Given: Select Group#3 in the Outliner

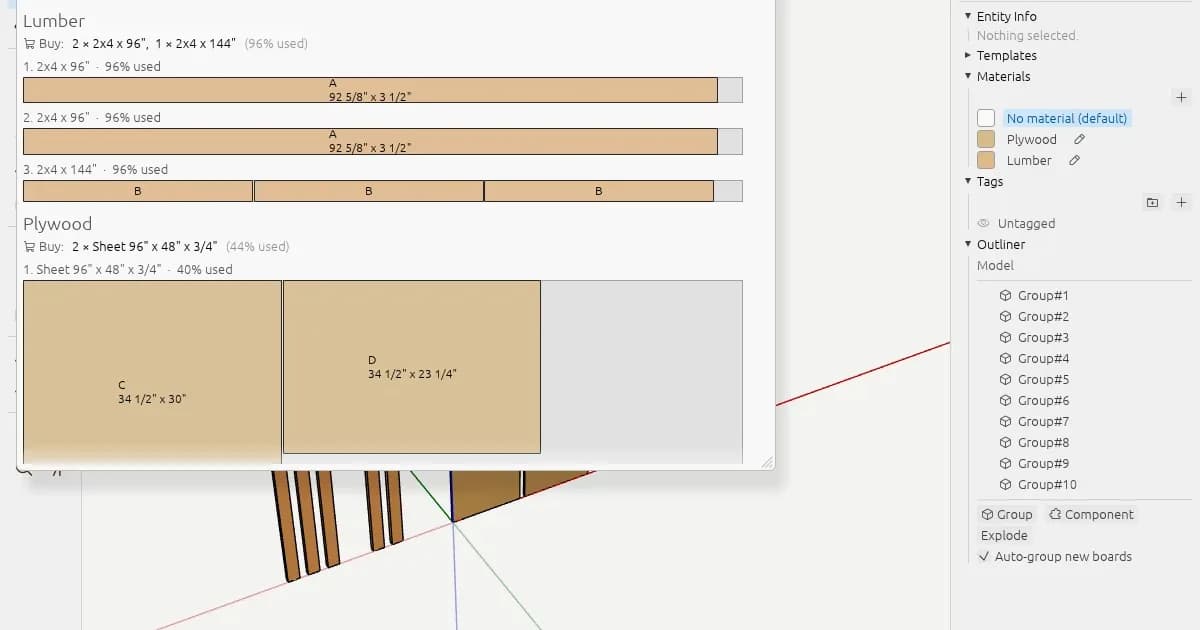Looking at the screenshot, I should tap(1043, 337).
